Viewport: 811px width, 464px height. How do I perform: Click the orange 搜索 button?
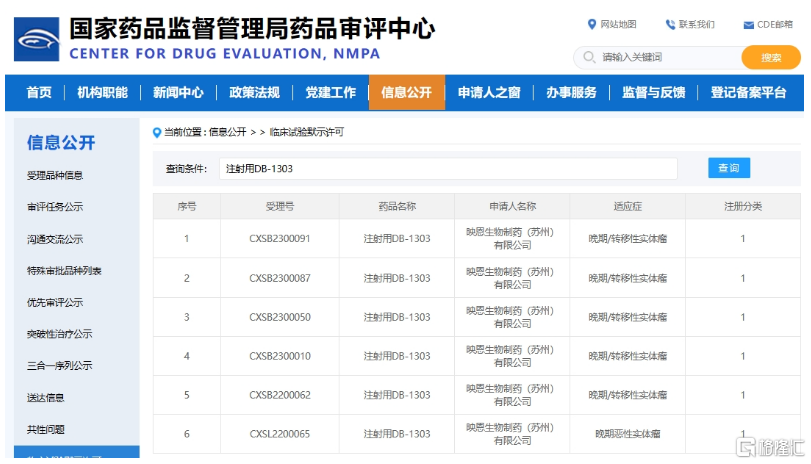point(771,57)
